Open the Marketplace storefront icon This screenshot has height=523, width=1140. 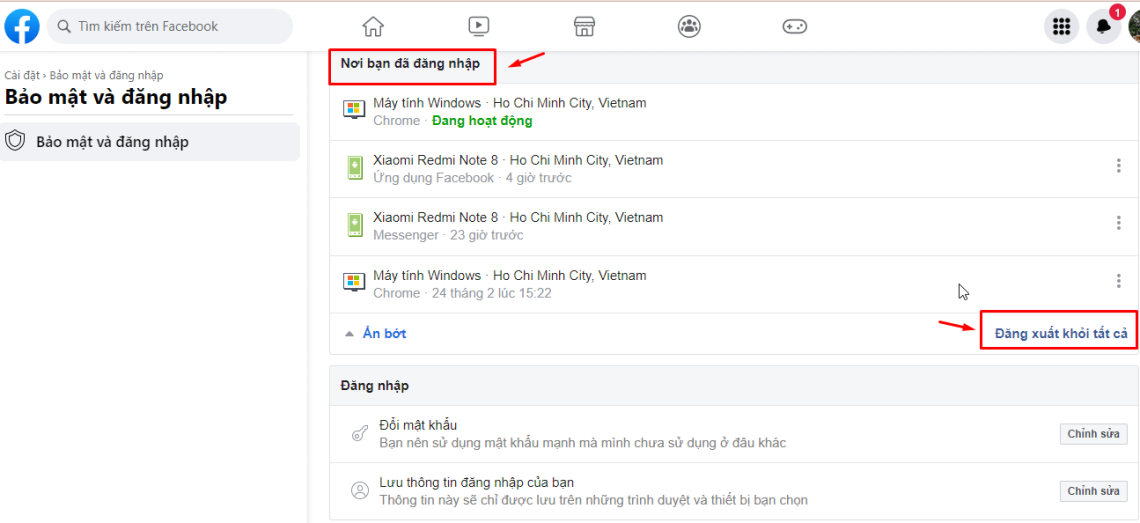coord(584,27)
